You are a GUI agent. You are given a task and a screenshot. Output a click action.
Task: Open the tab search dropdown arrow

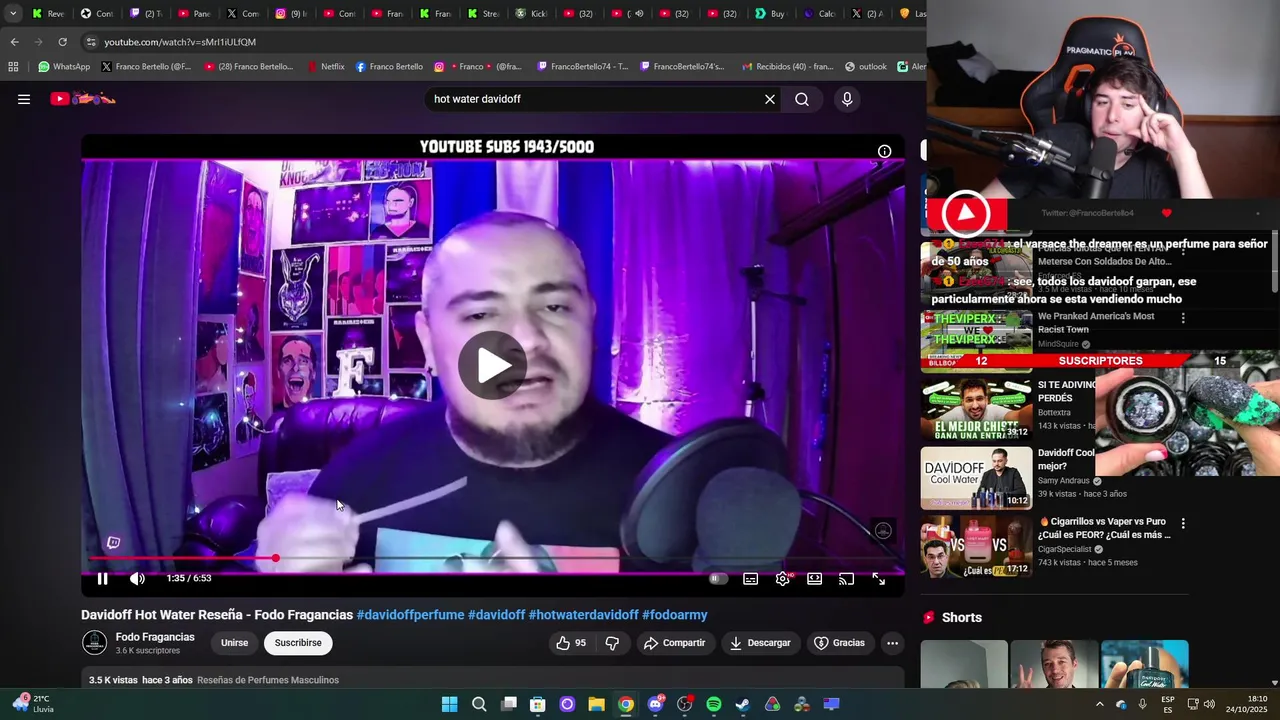click(x=13, y=14)
